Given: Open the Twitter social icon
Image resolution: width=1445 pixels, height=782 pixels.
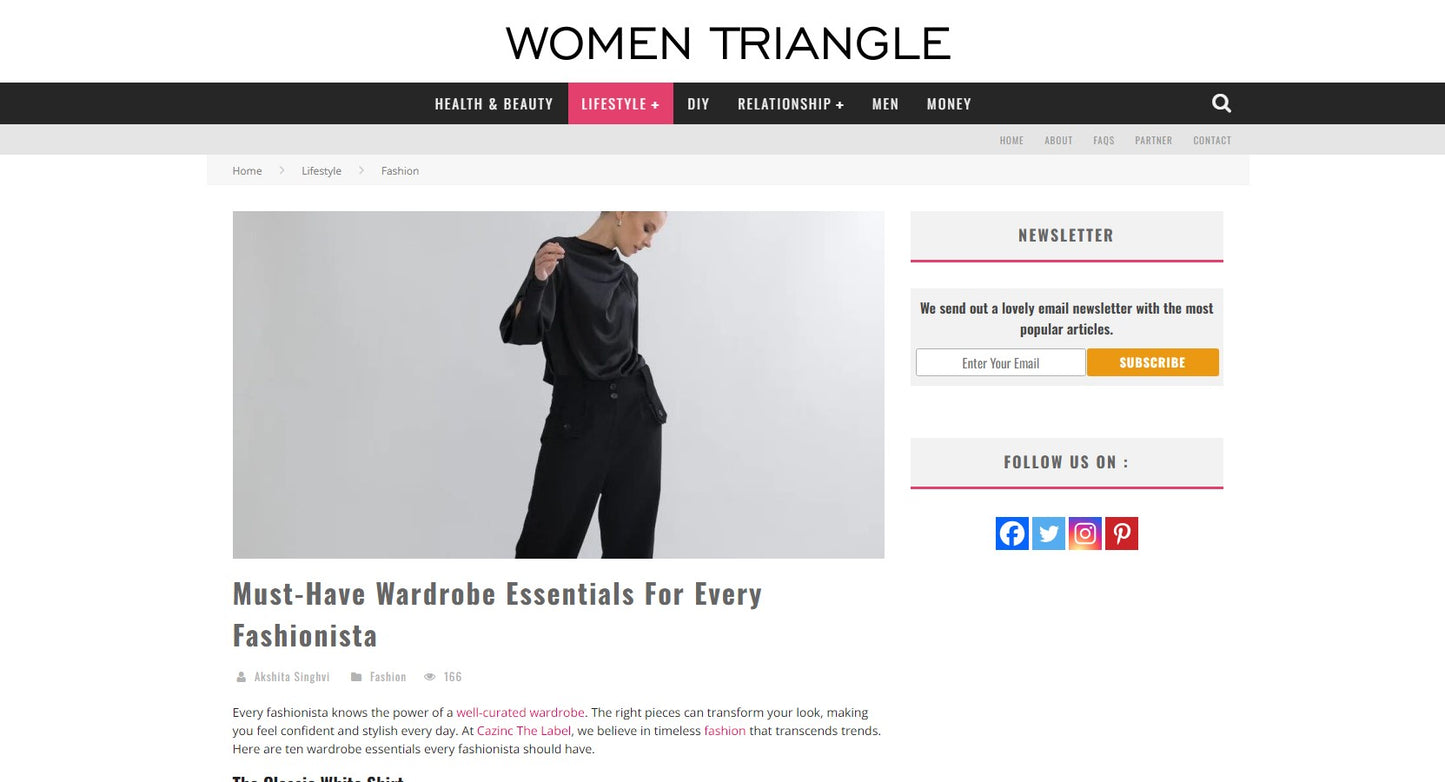Looking at the screenshot, I should point(1048,533).
